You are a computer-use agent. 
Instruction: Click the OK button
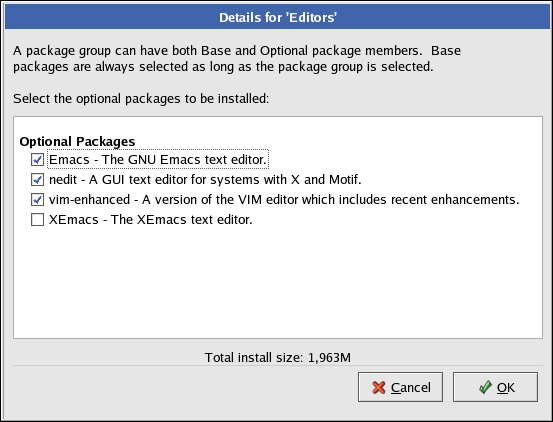(x=495, y=387)
